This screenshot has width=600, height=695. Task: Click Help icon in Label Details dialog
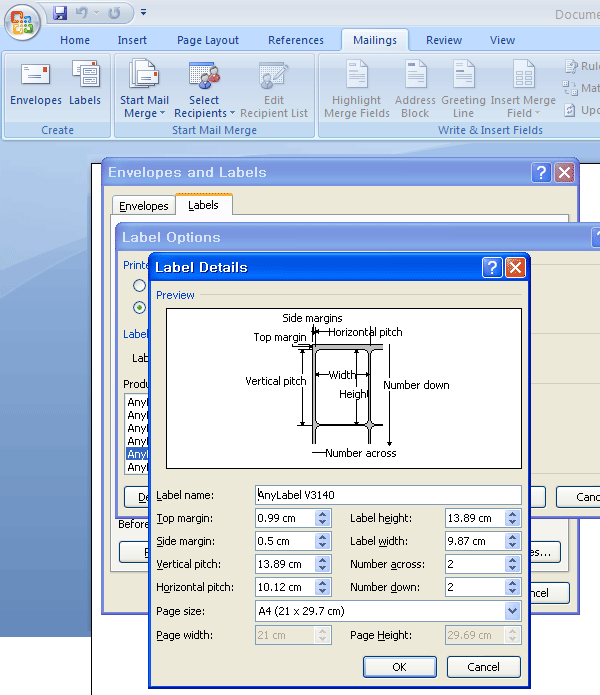(x=492, y=268)
